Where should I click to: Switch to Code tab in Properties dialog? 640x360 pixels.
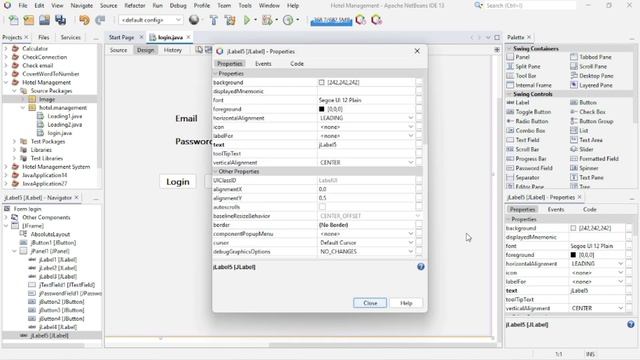pyautogui.click(x=297, y=64)
